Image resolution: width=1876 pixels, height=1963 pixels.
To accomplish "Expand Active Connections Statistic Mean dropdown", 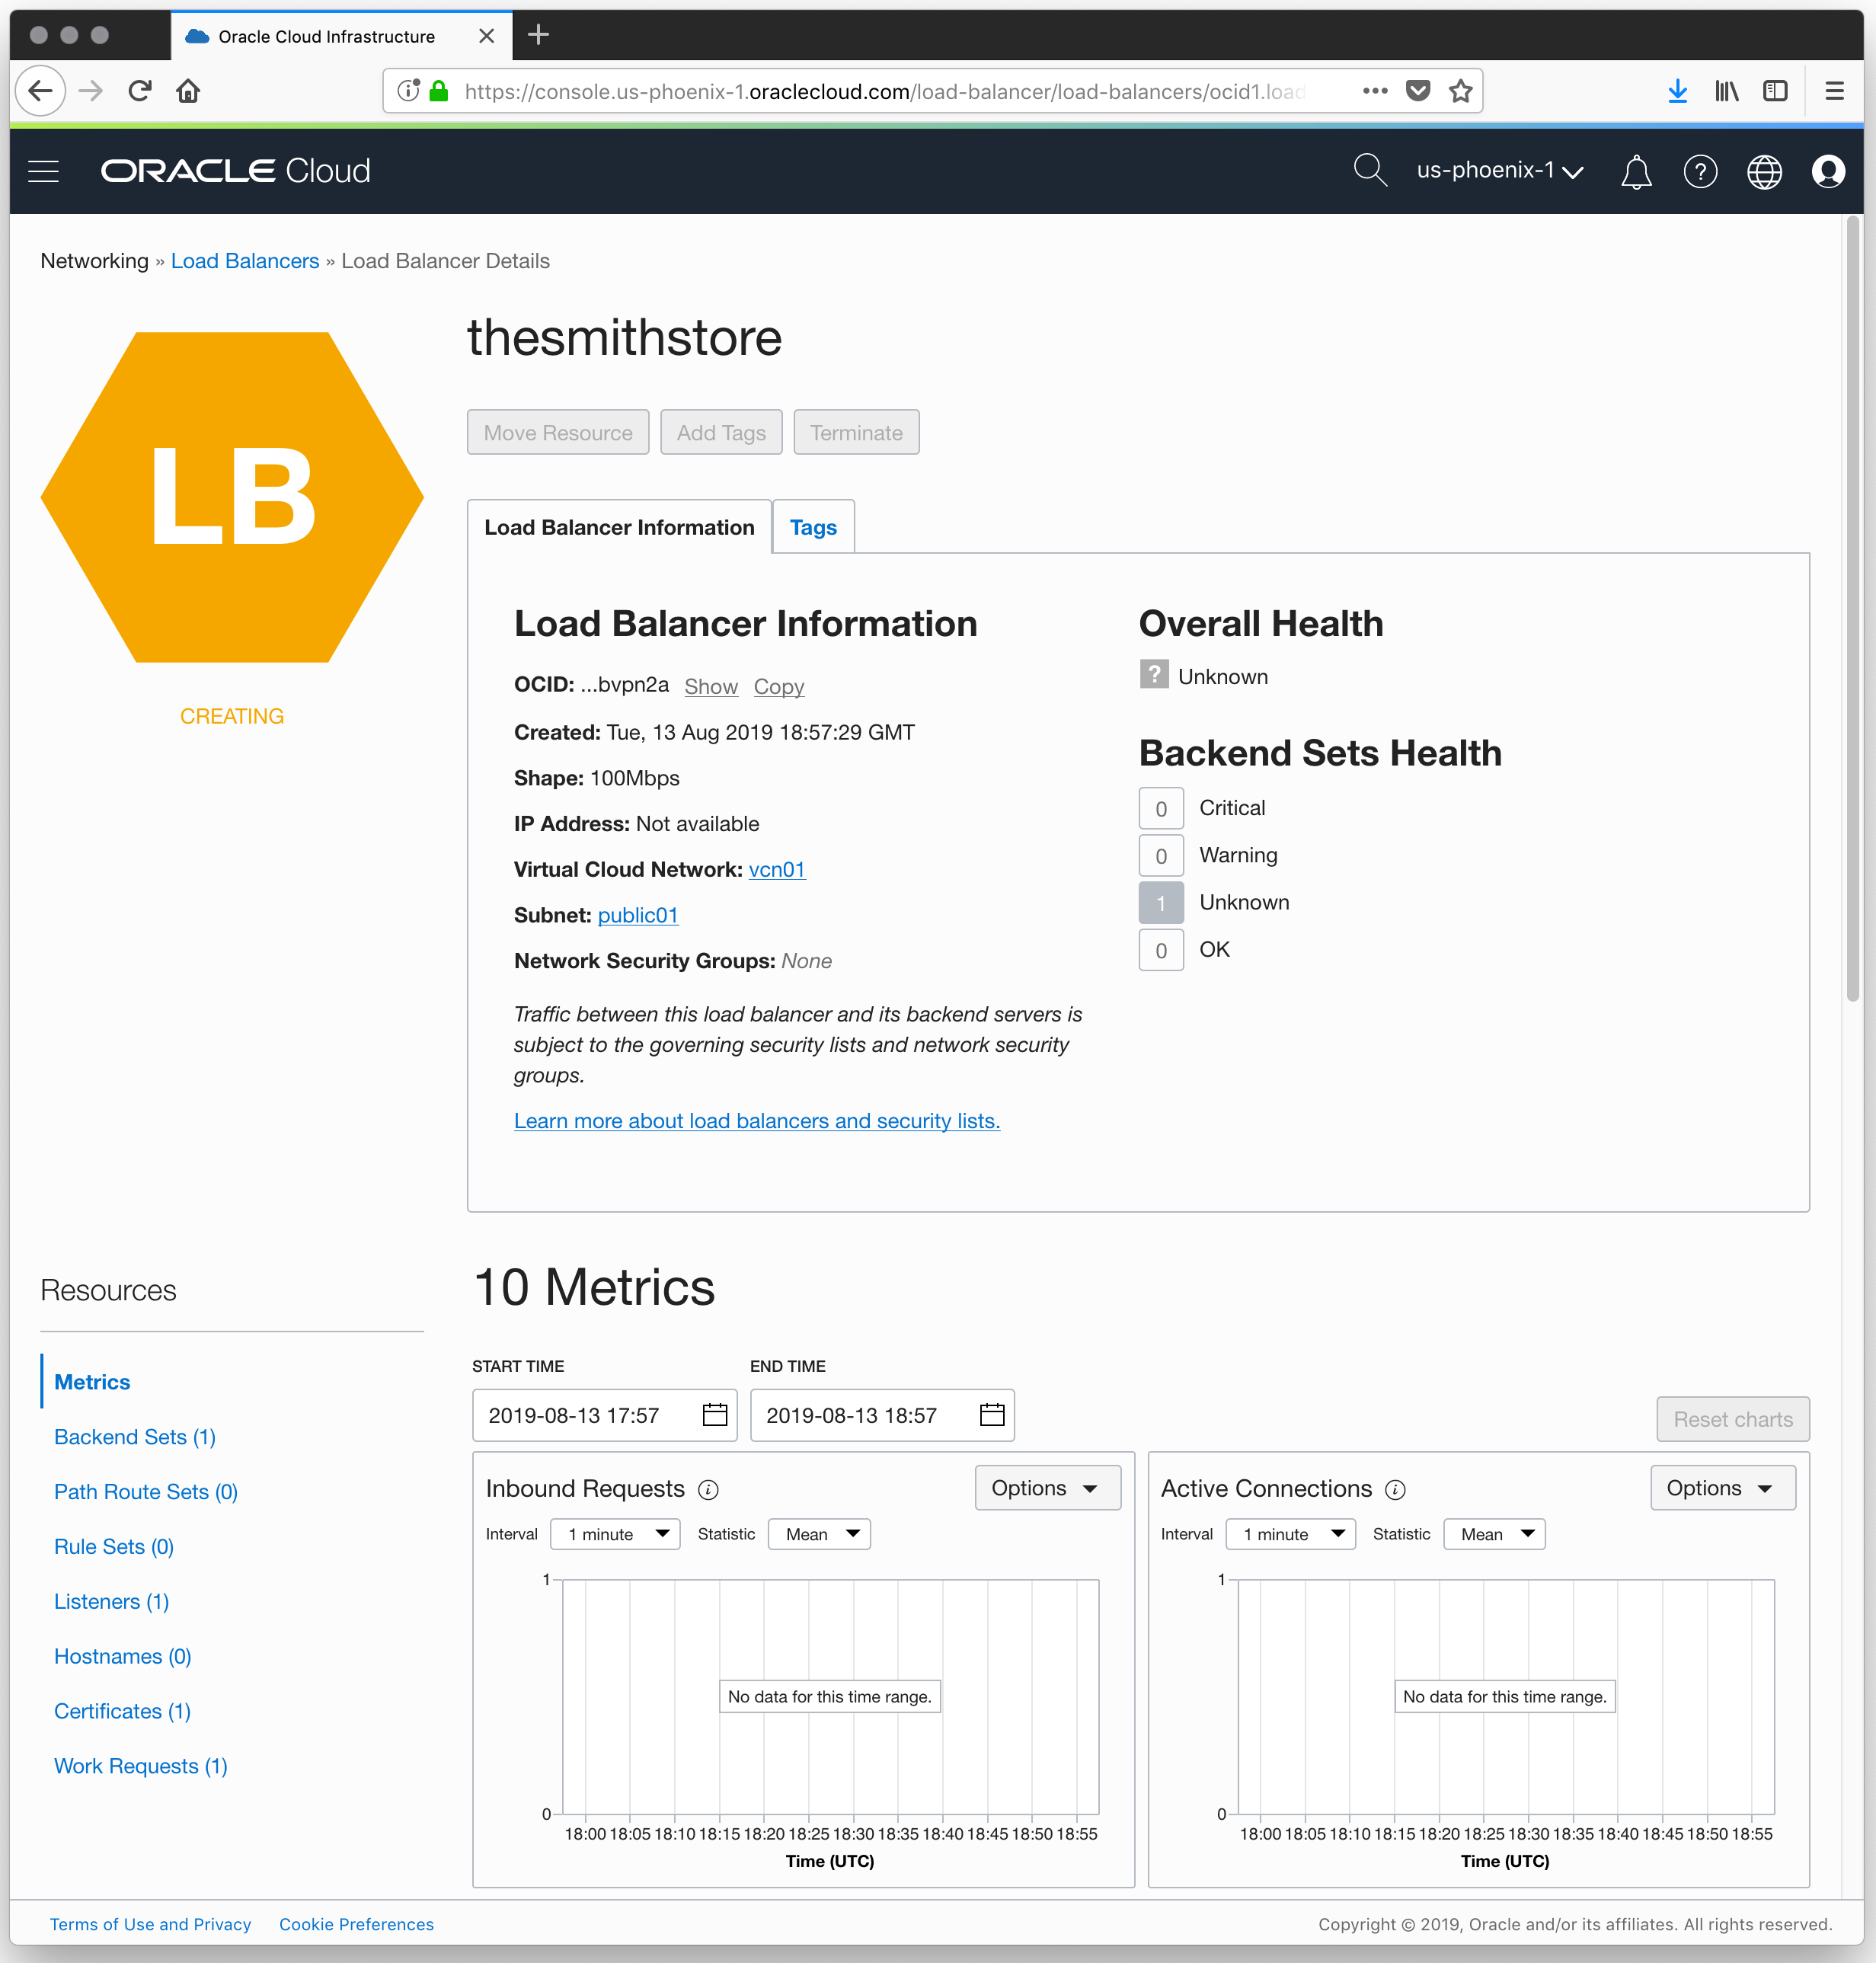I will 1494,1534.
